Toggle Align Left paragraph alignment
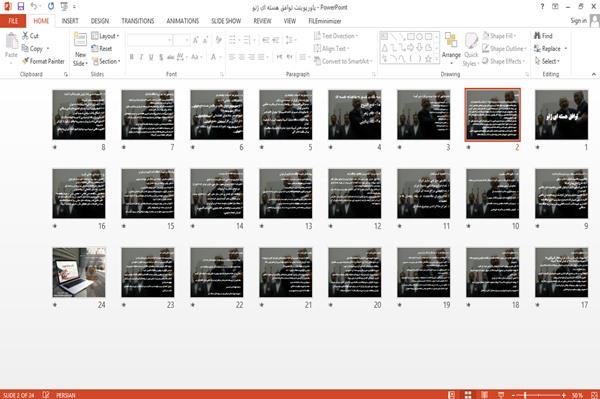This screenshot has width=600, height=399. coord(232,57)
